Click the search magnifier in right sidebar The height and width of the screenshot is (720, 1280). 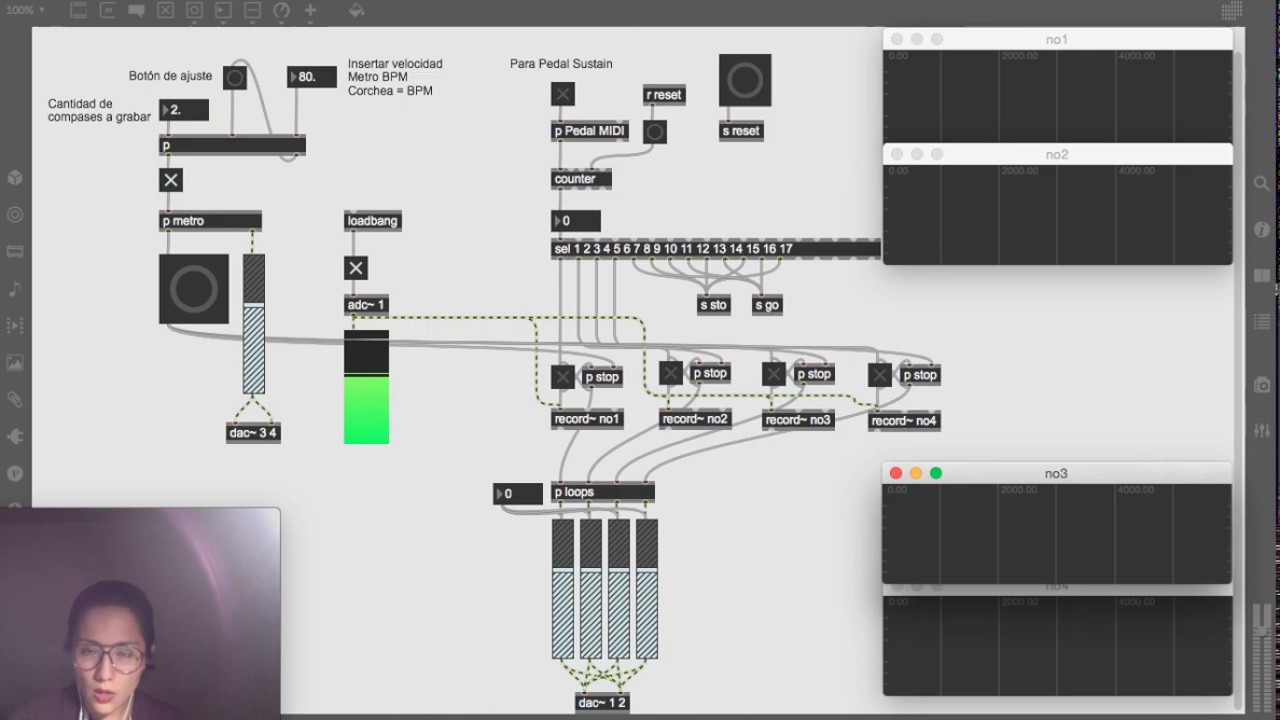[1262, 184]
